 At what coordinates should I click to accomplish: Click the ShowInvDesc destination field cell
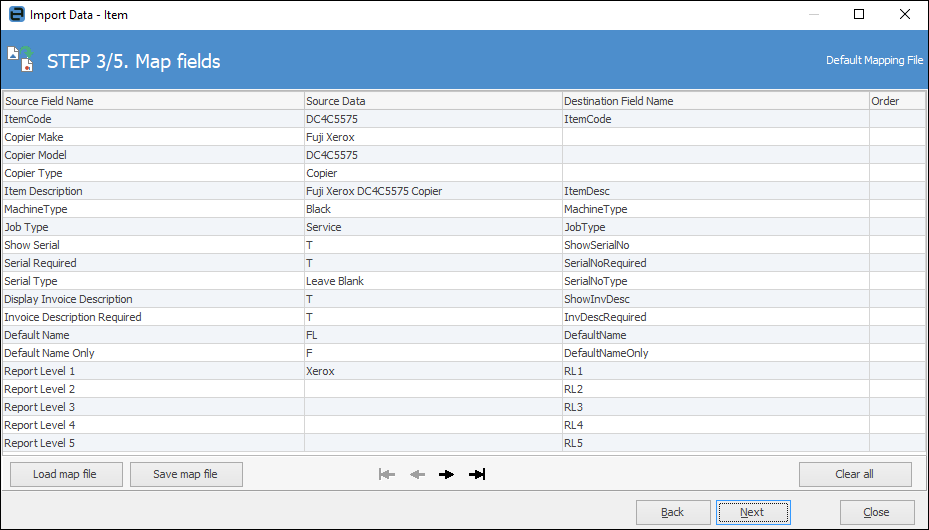[x=716, y=299]
